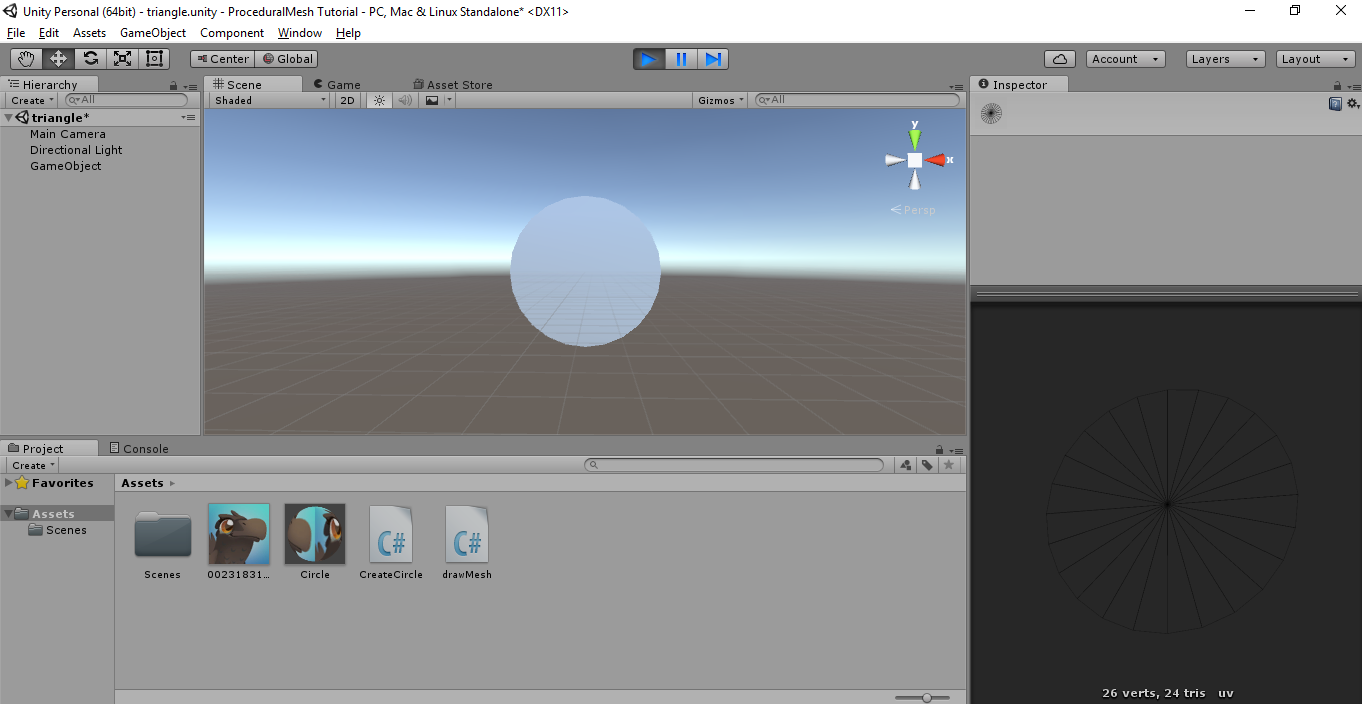The image size is (1362, 704).
Task: Toggle Center pivot mode button
Action: click(222, 59)
